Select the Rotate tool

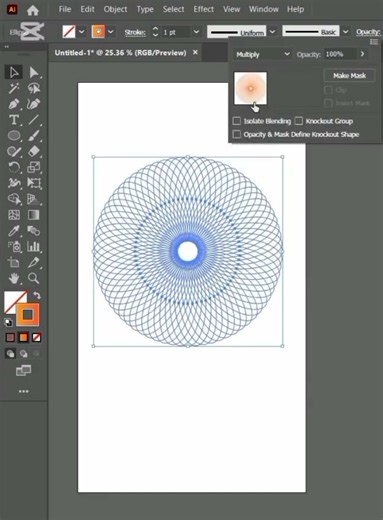(x=14, y=167)
